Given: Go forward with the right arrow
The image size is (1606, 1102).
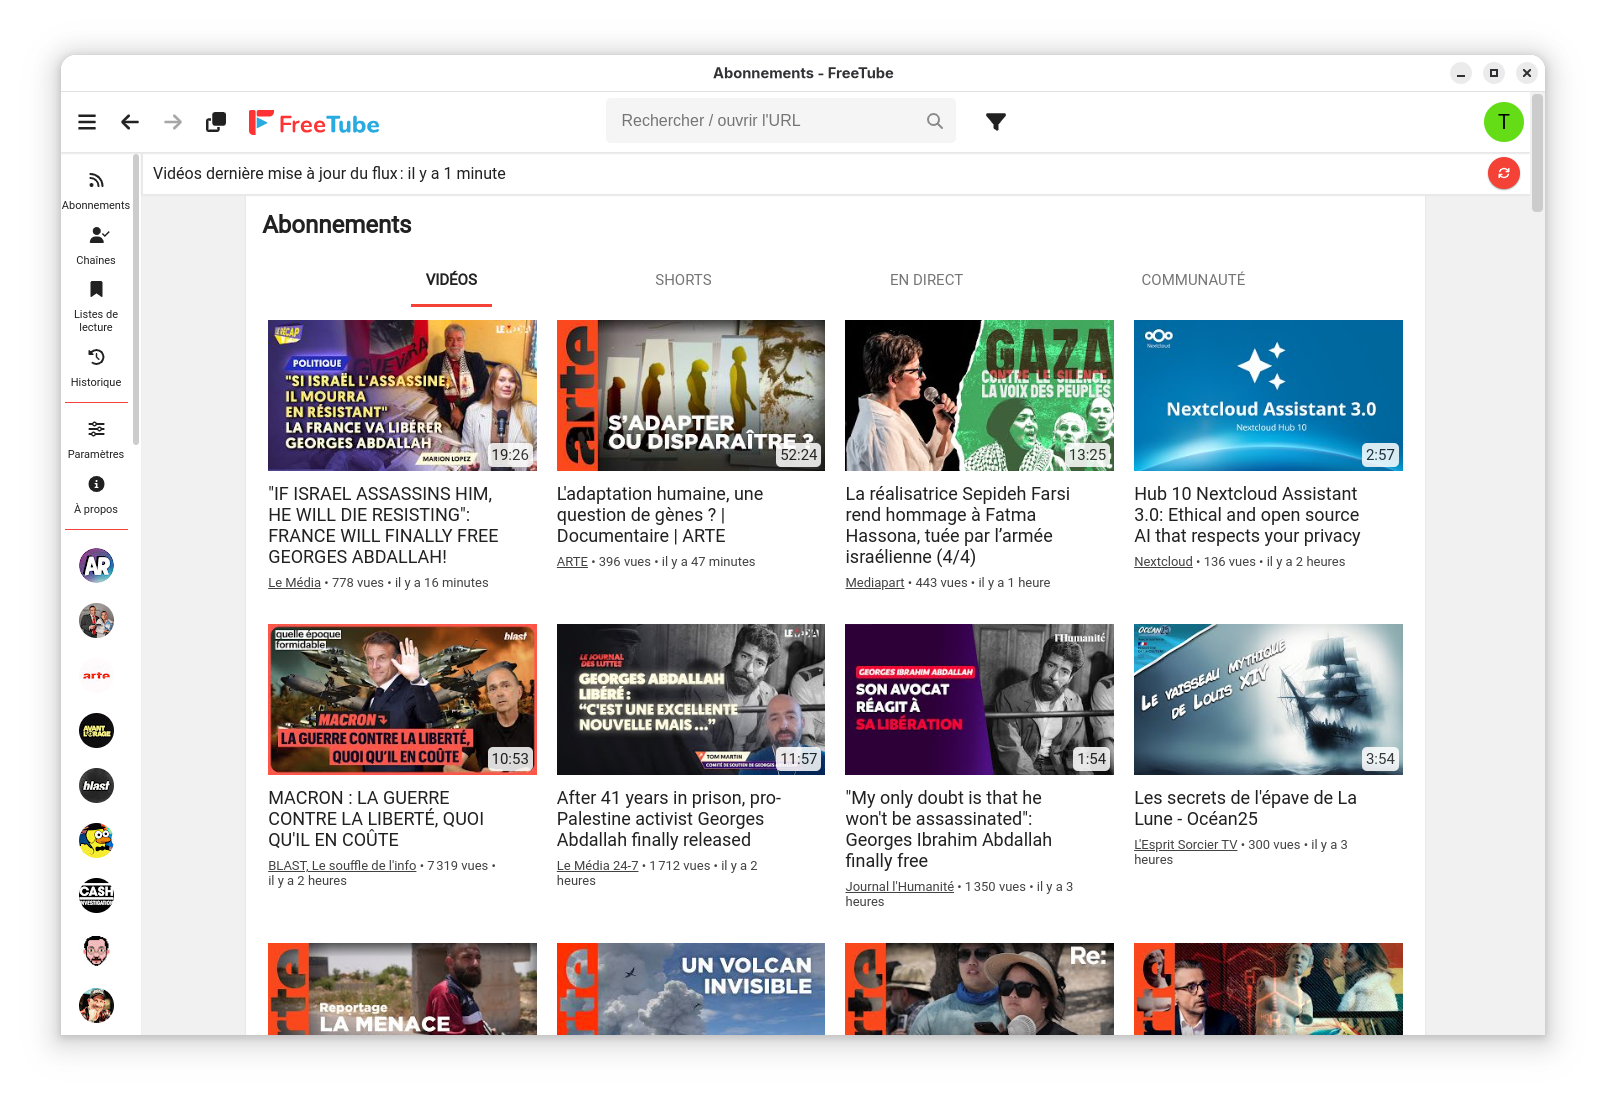Looking at the screenshot, I should point(173,122).
